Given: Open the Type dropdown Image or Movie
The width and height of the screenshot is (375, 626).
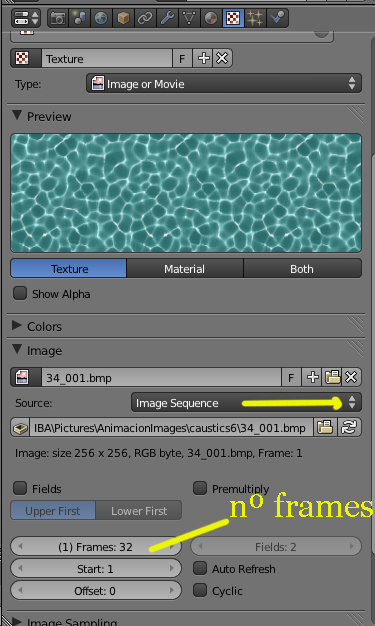Looking at the screenshot, I should (x=224, y=83).
